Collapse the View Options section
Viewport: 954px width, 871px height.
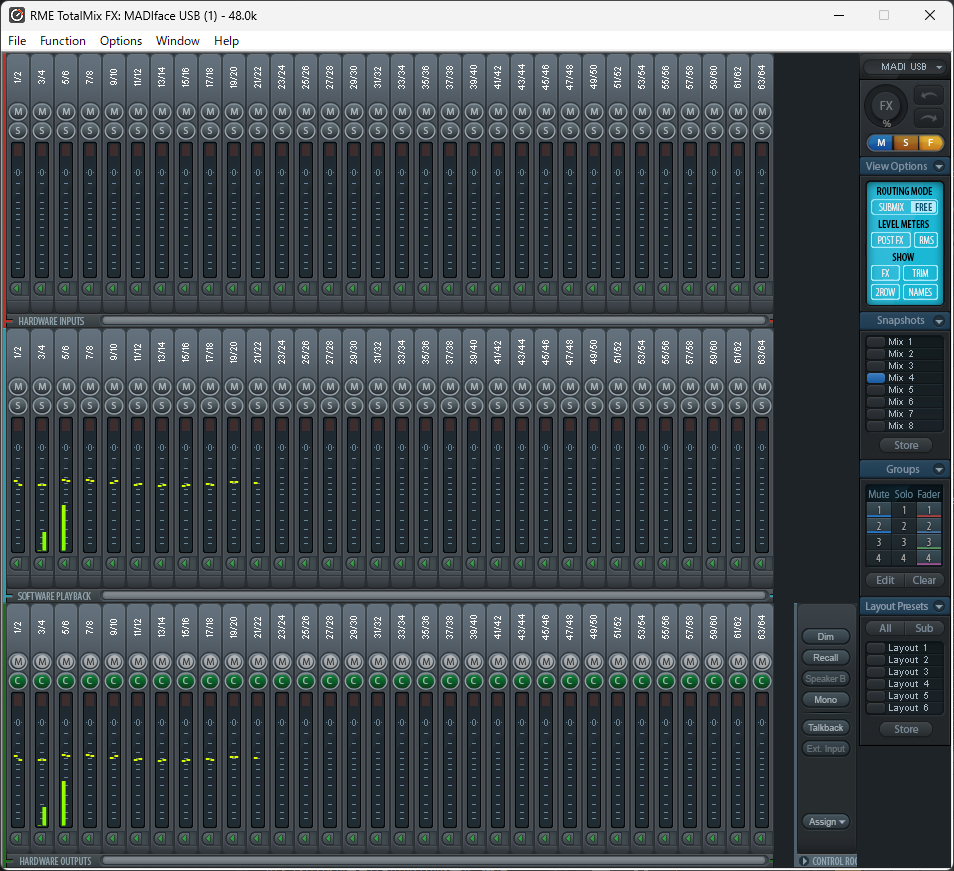tap(939, 166)
